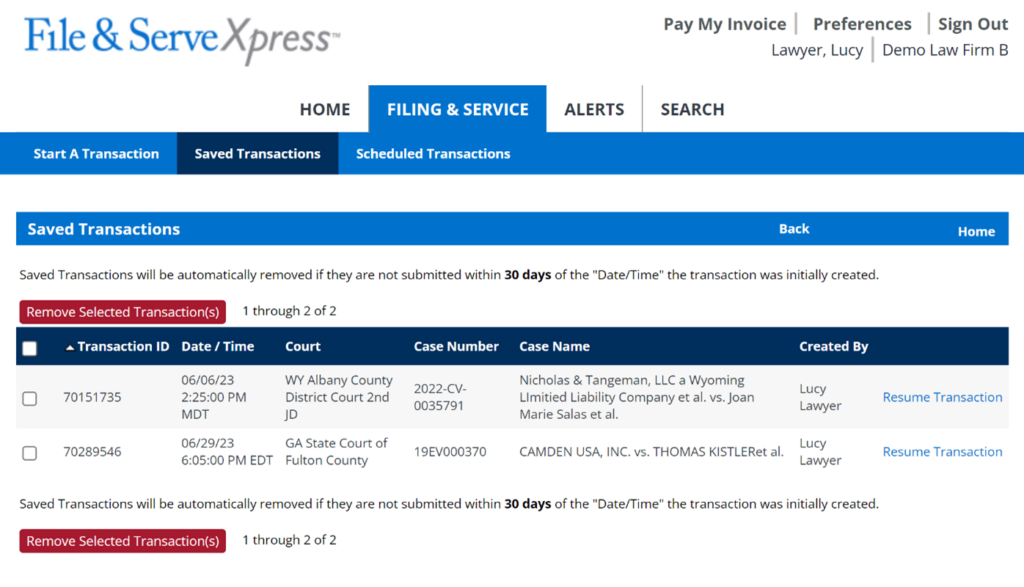Click Pay My Invoice
This screenshot has width=1024, height=587.
(724, 23)
